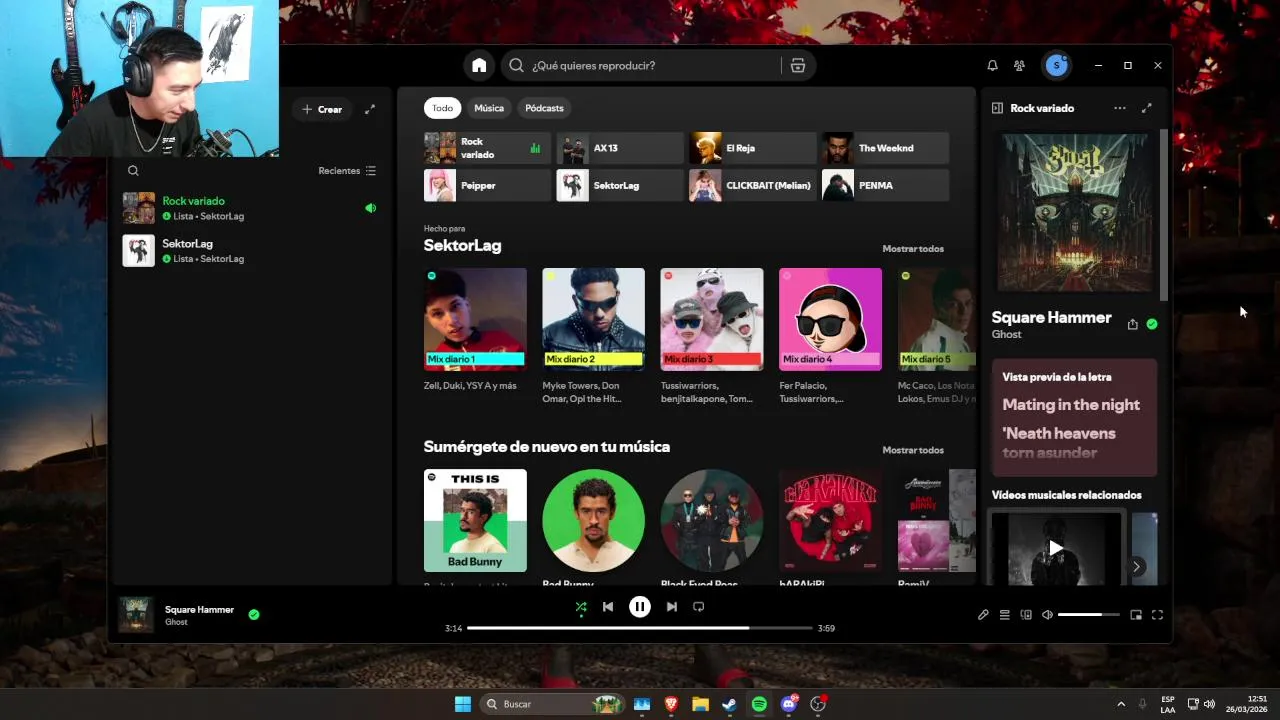Show hidden system tray icons chevron

(x=1120, y=704)
